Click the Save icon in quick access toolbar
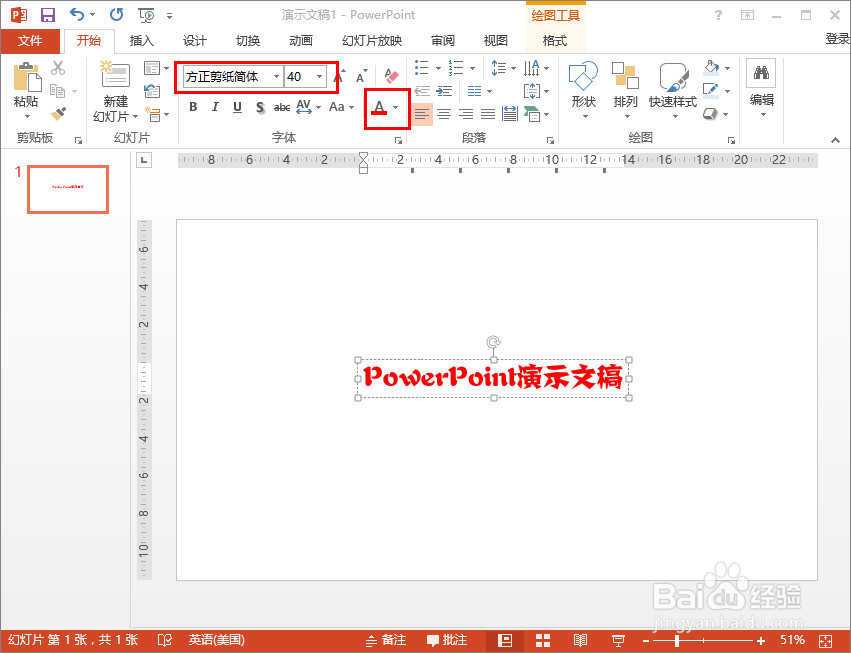 coord(48,15)
